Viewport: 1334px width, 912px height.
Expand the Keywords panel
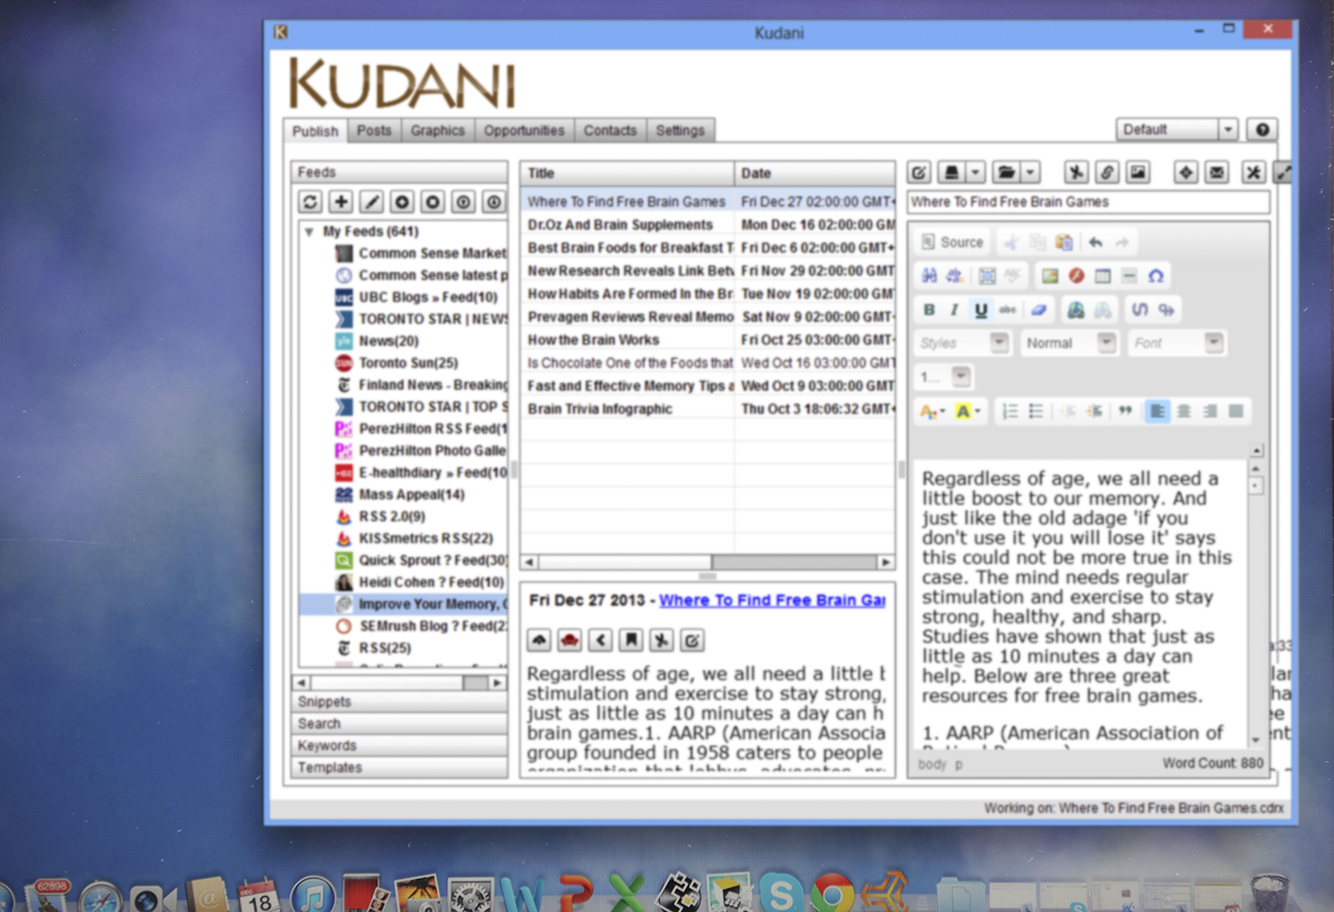click(400, 746)
